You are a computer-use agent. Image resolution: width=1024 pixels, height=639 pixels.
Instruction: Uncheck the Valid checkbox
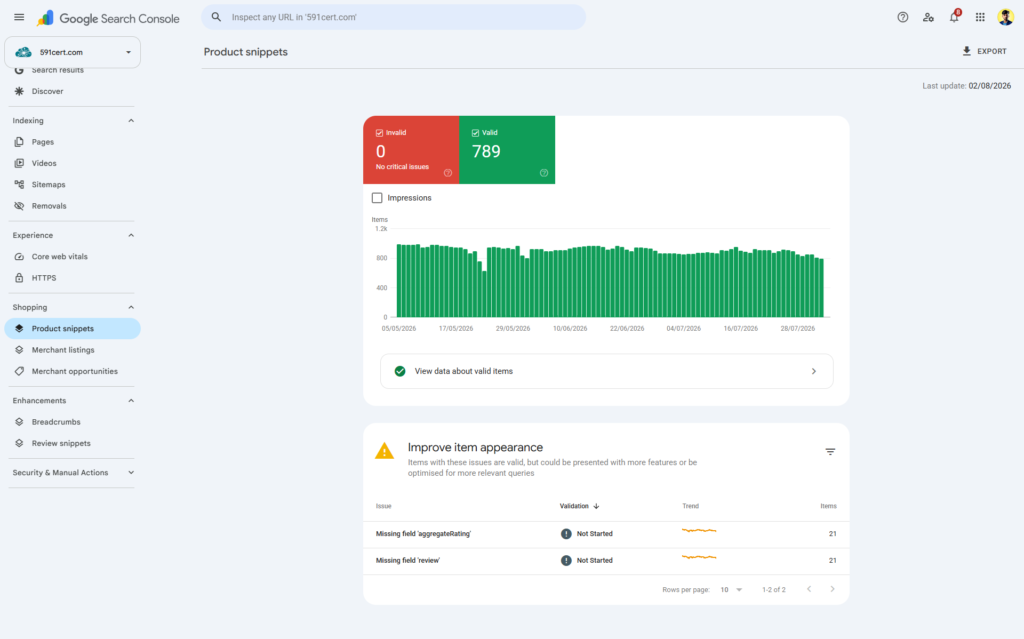click(475, 133)
